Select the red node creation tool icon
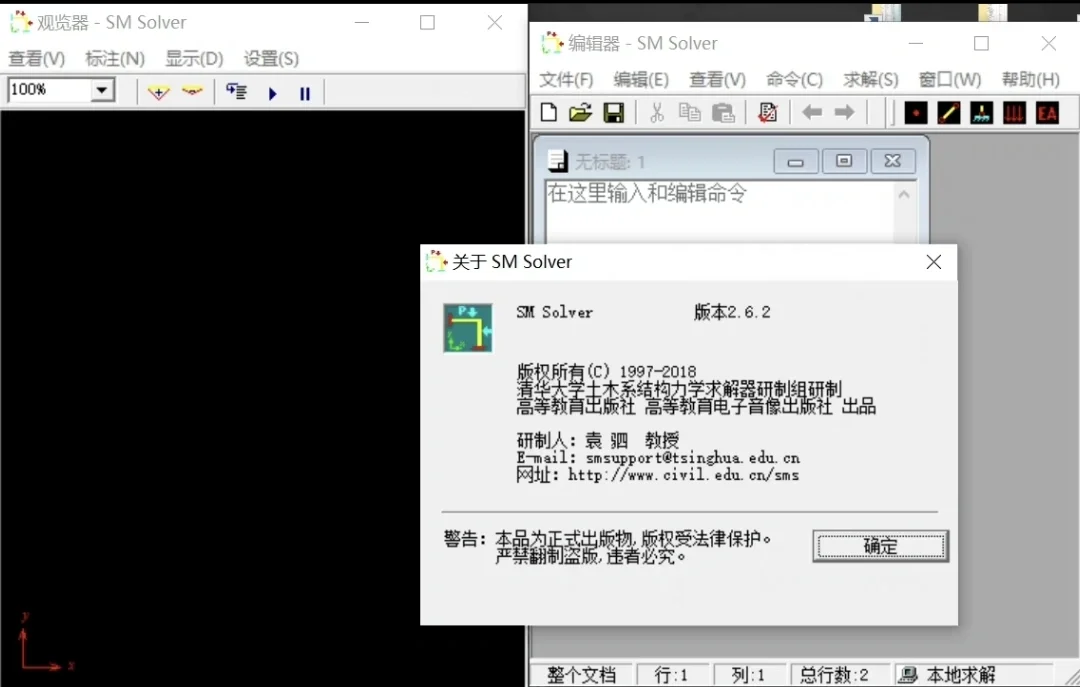Image resolution: width=1080 pixels, height=687 pixels. point(915,112)
